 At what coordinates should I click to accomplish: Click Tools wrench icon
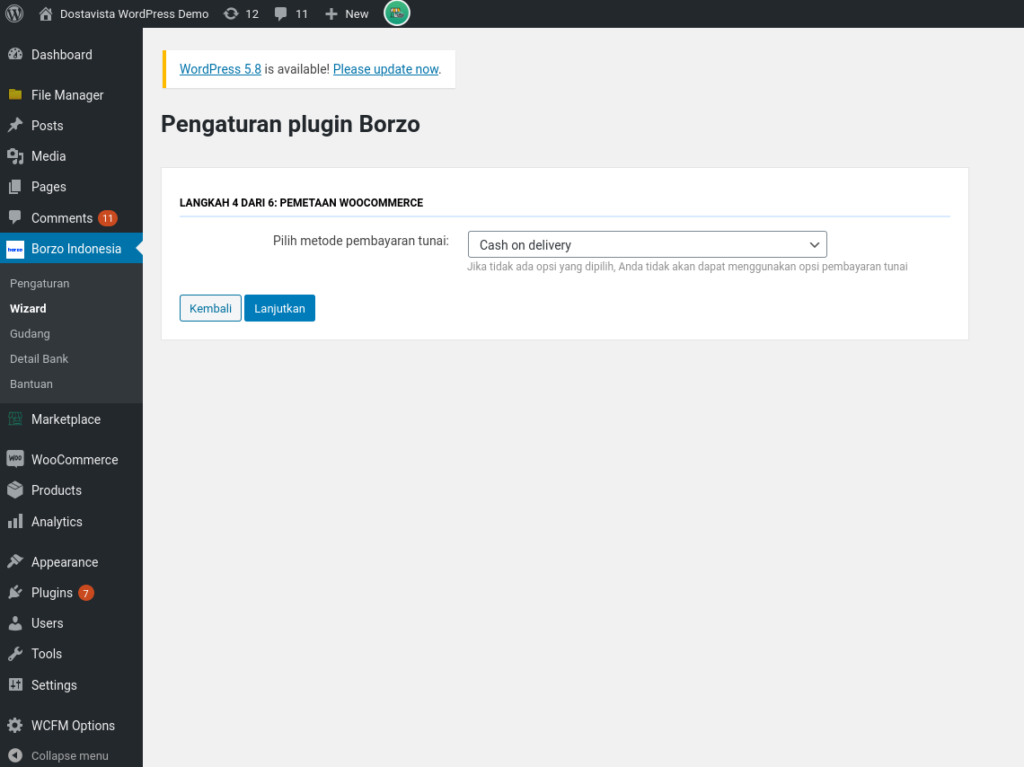pyautogui.click(x=15, y=653)
